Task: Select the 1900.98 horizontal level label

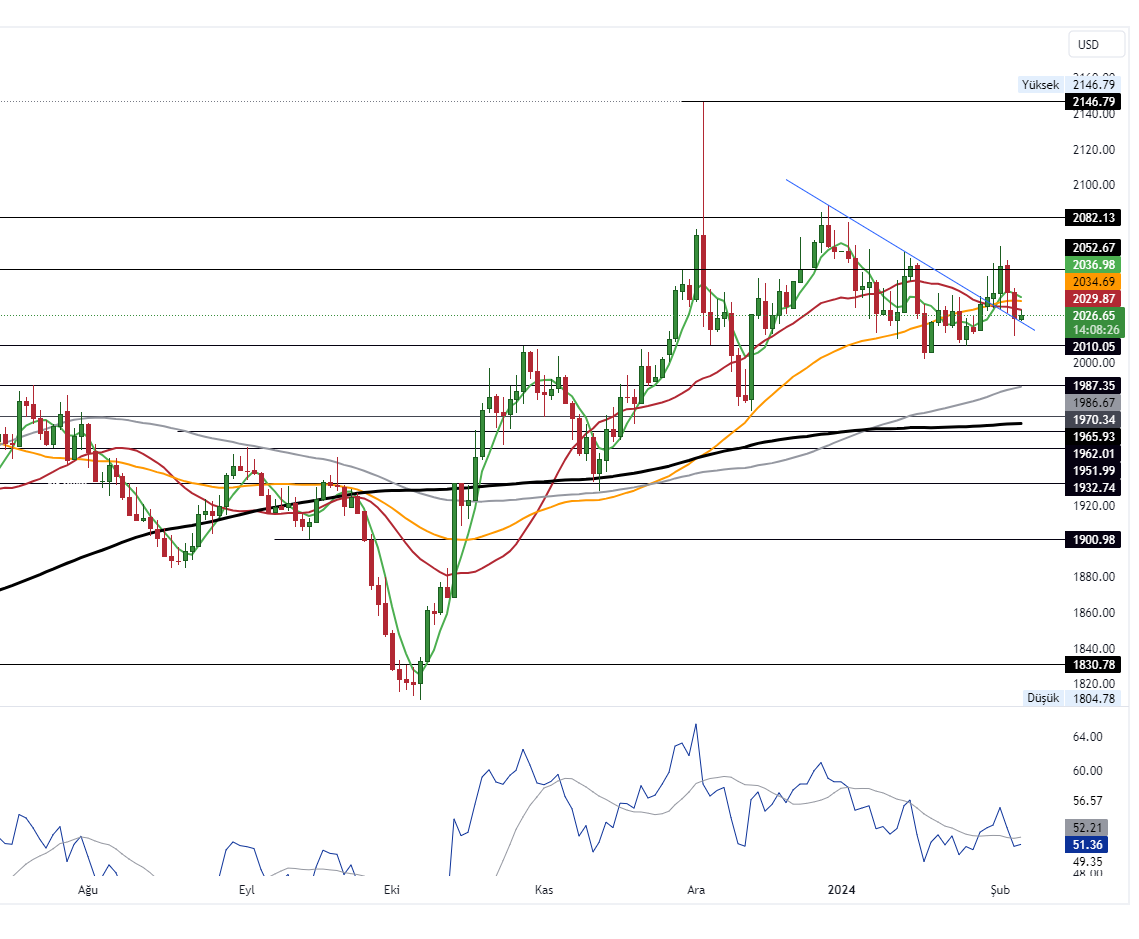Action: click(x=1093, y=540)
